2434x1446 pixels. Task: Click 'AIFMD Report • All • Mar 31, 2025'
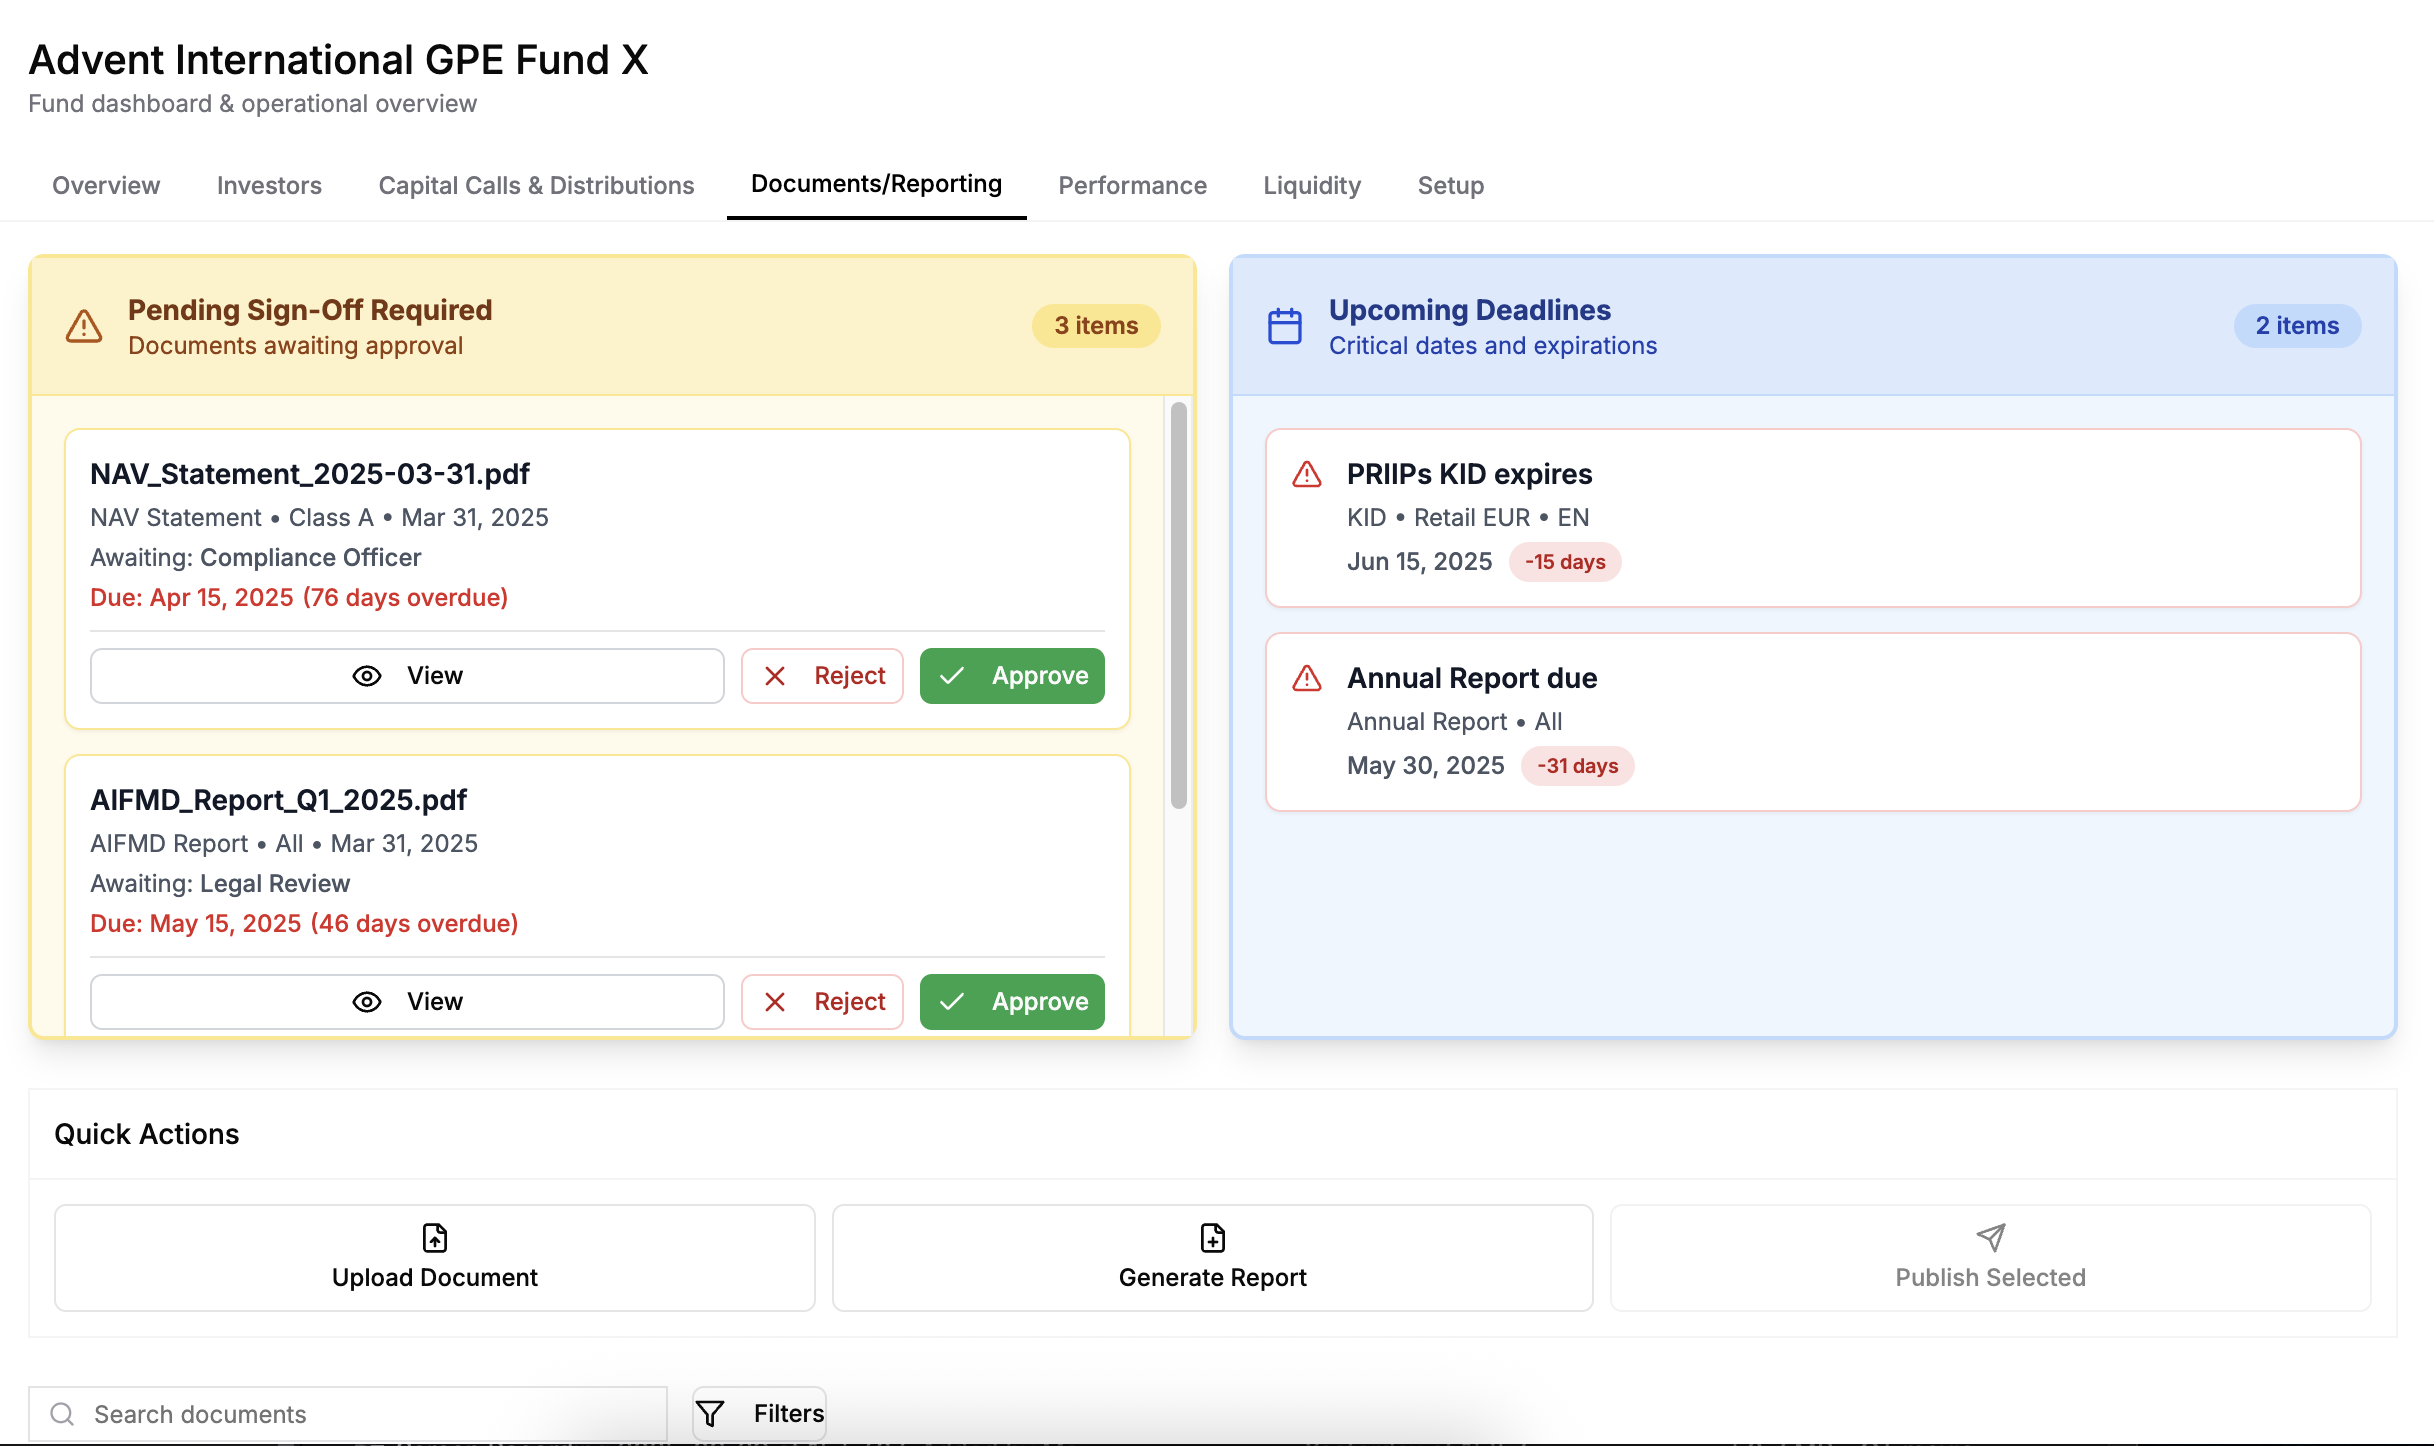[284, 844]
